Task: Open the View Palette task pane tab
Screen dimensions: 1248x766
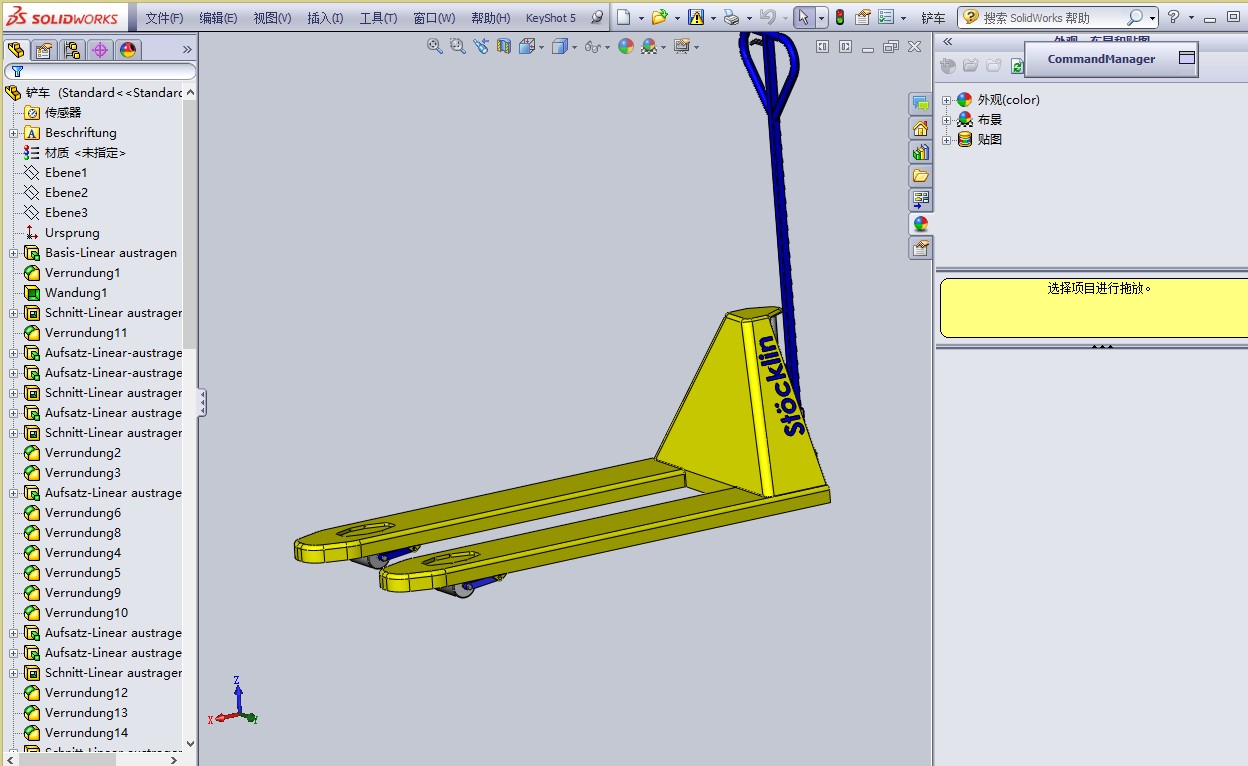Action: (x=920, y=200)
